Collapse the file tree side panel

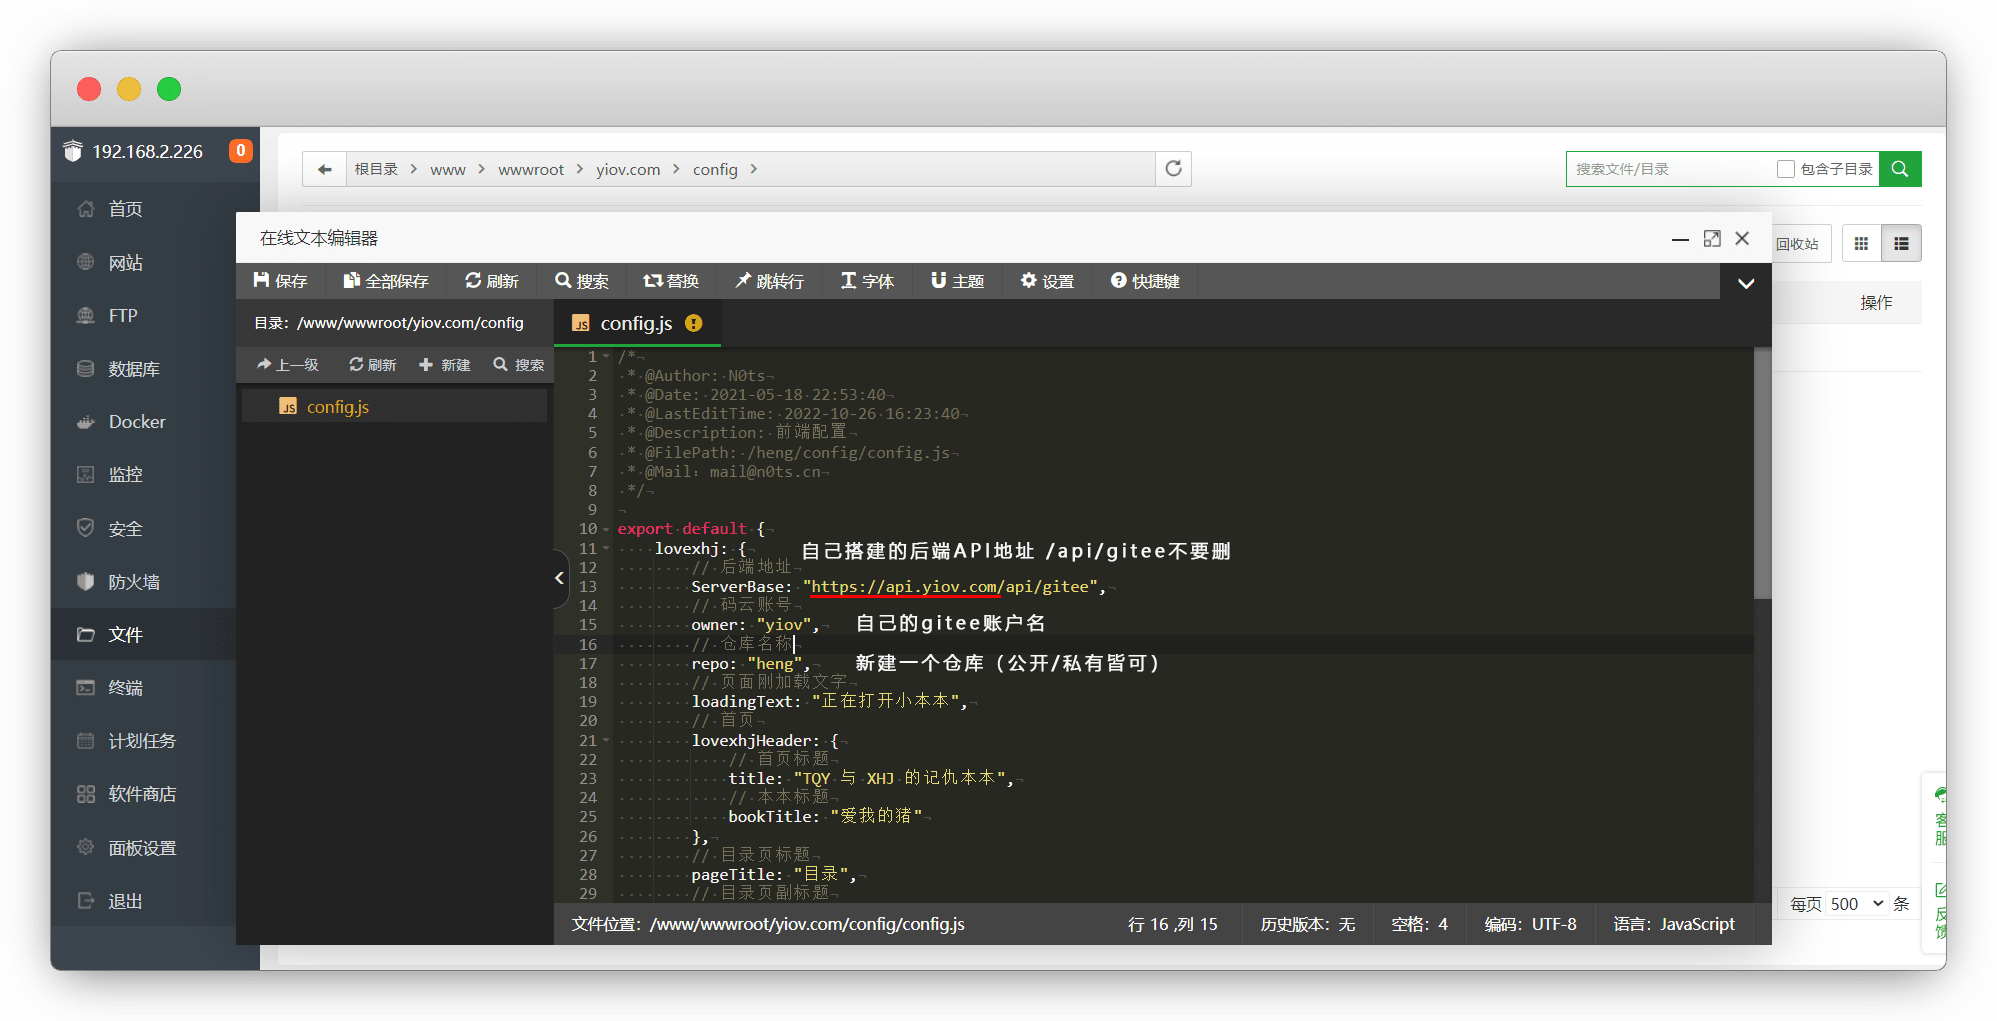(560, 577)
